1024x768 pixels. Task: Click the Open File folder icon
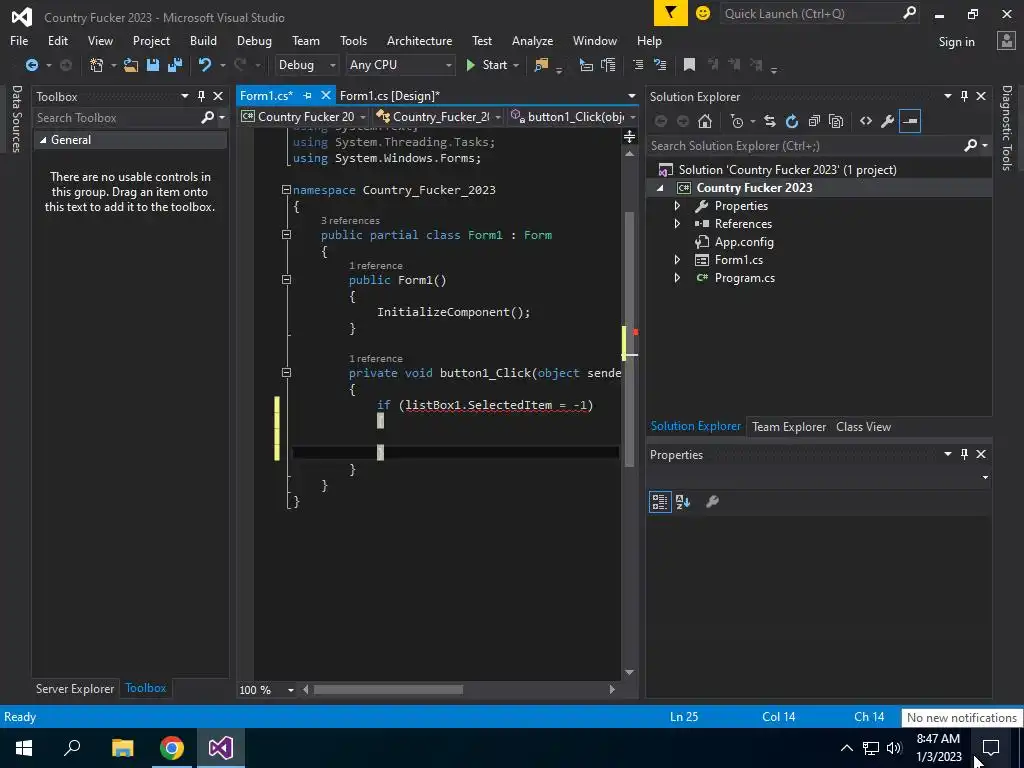pyautogui.click(x=131, y=65)
